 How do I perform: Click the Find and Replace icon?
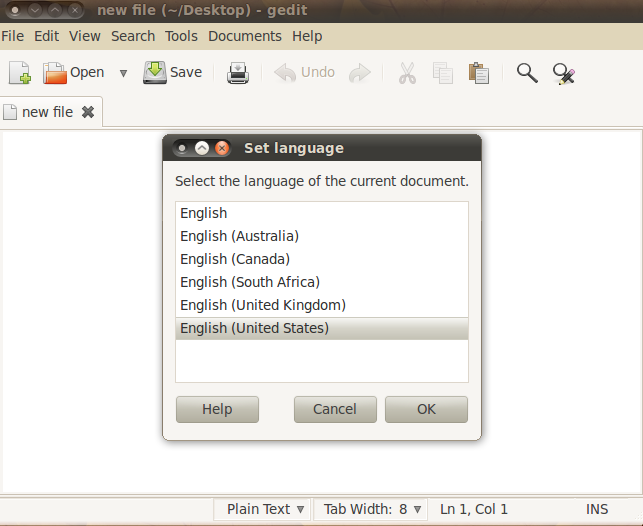564,74
